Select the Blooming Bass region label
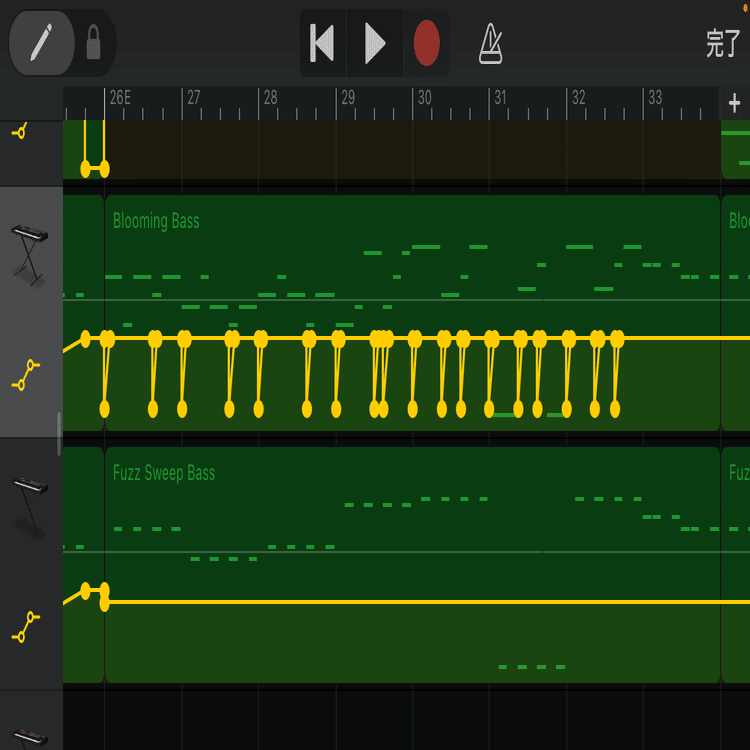750x750 pixels. tap(156, 221)
